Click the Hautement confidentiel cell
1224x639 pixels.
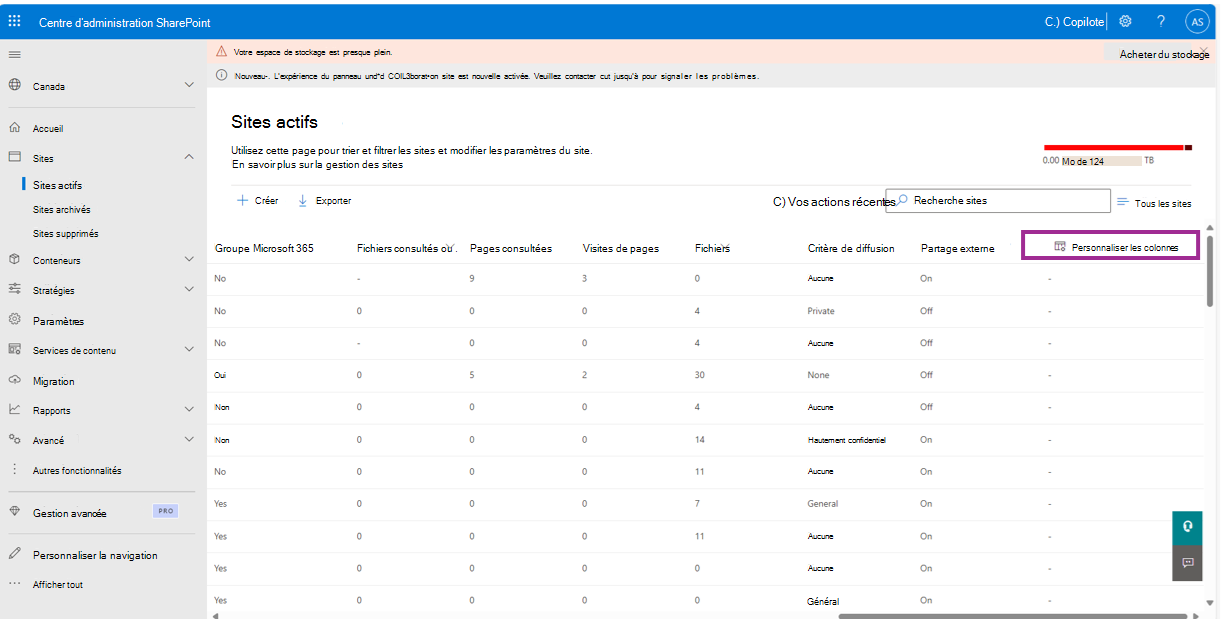pyautogui.click(x=846, y=440)
